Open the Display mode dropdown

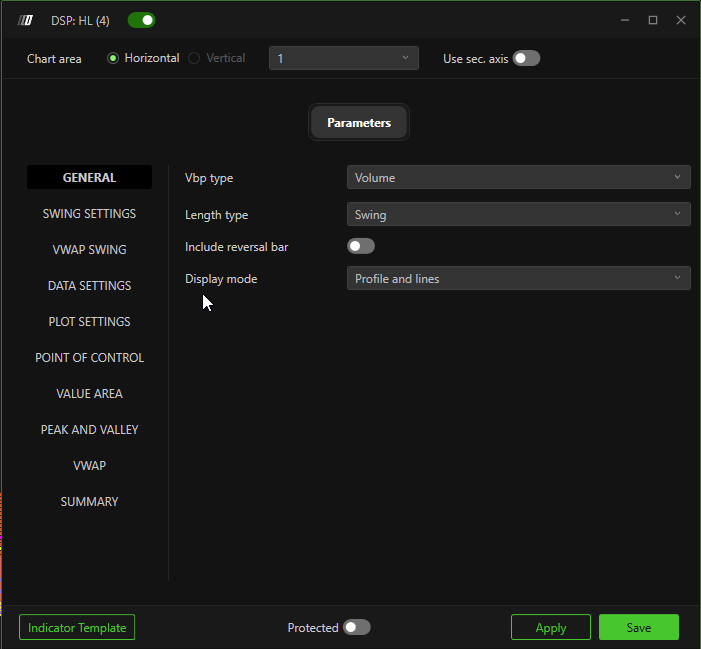pos(518,279)
